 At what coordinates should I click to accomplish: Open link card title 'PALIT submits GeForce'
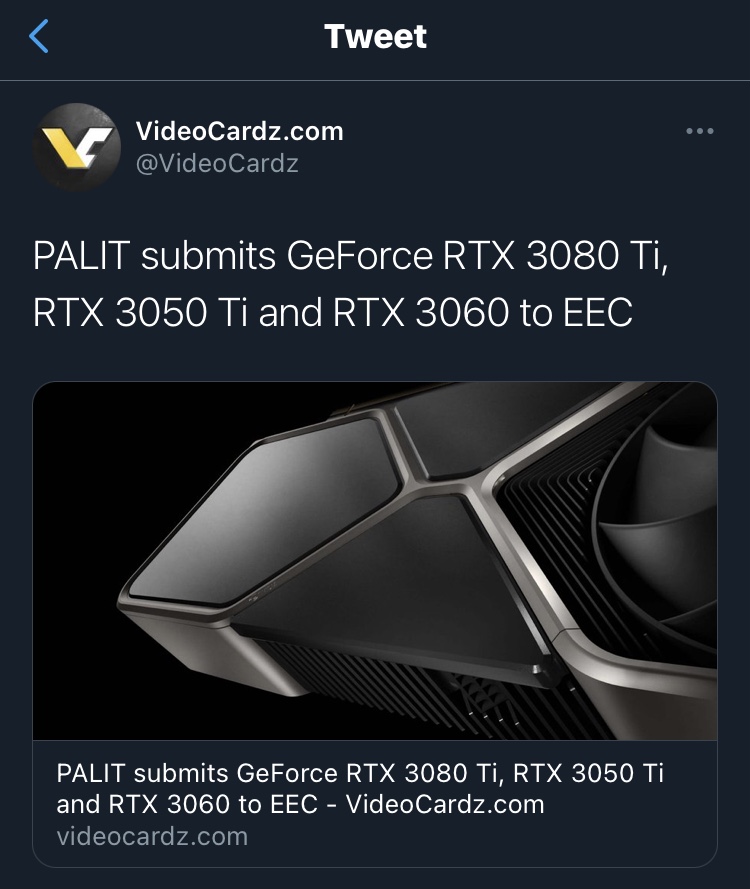(359, 773)
